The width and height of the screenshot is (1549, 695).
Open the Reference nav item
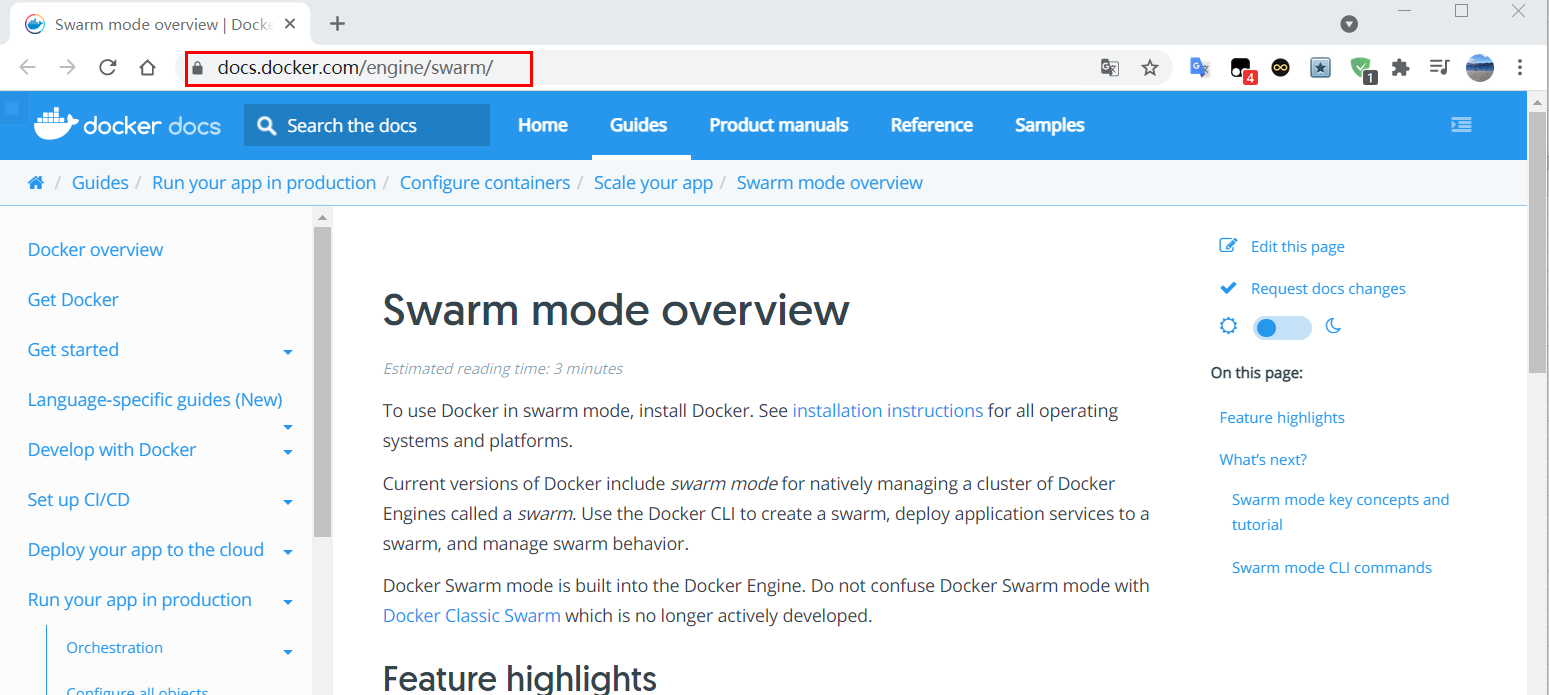click(932, 125)
